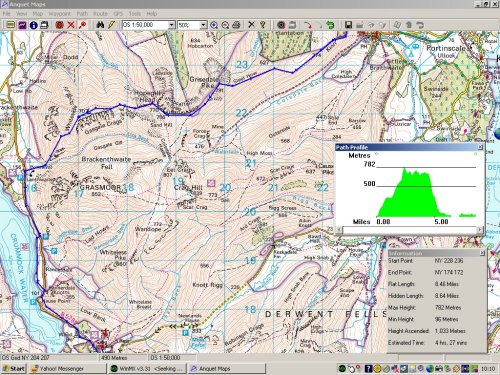Open the GPS menu
The image size is (500, 375).
click(x=118, y=14)
